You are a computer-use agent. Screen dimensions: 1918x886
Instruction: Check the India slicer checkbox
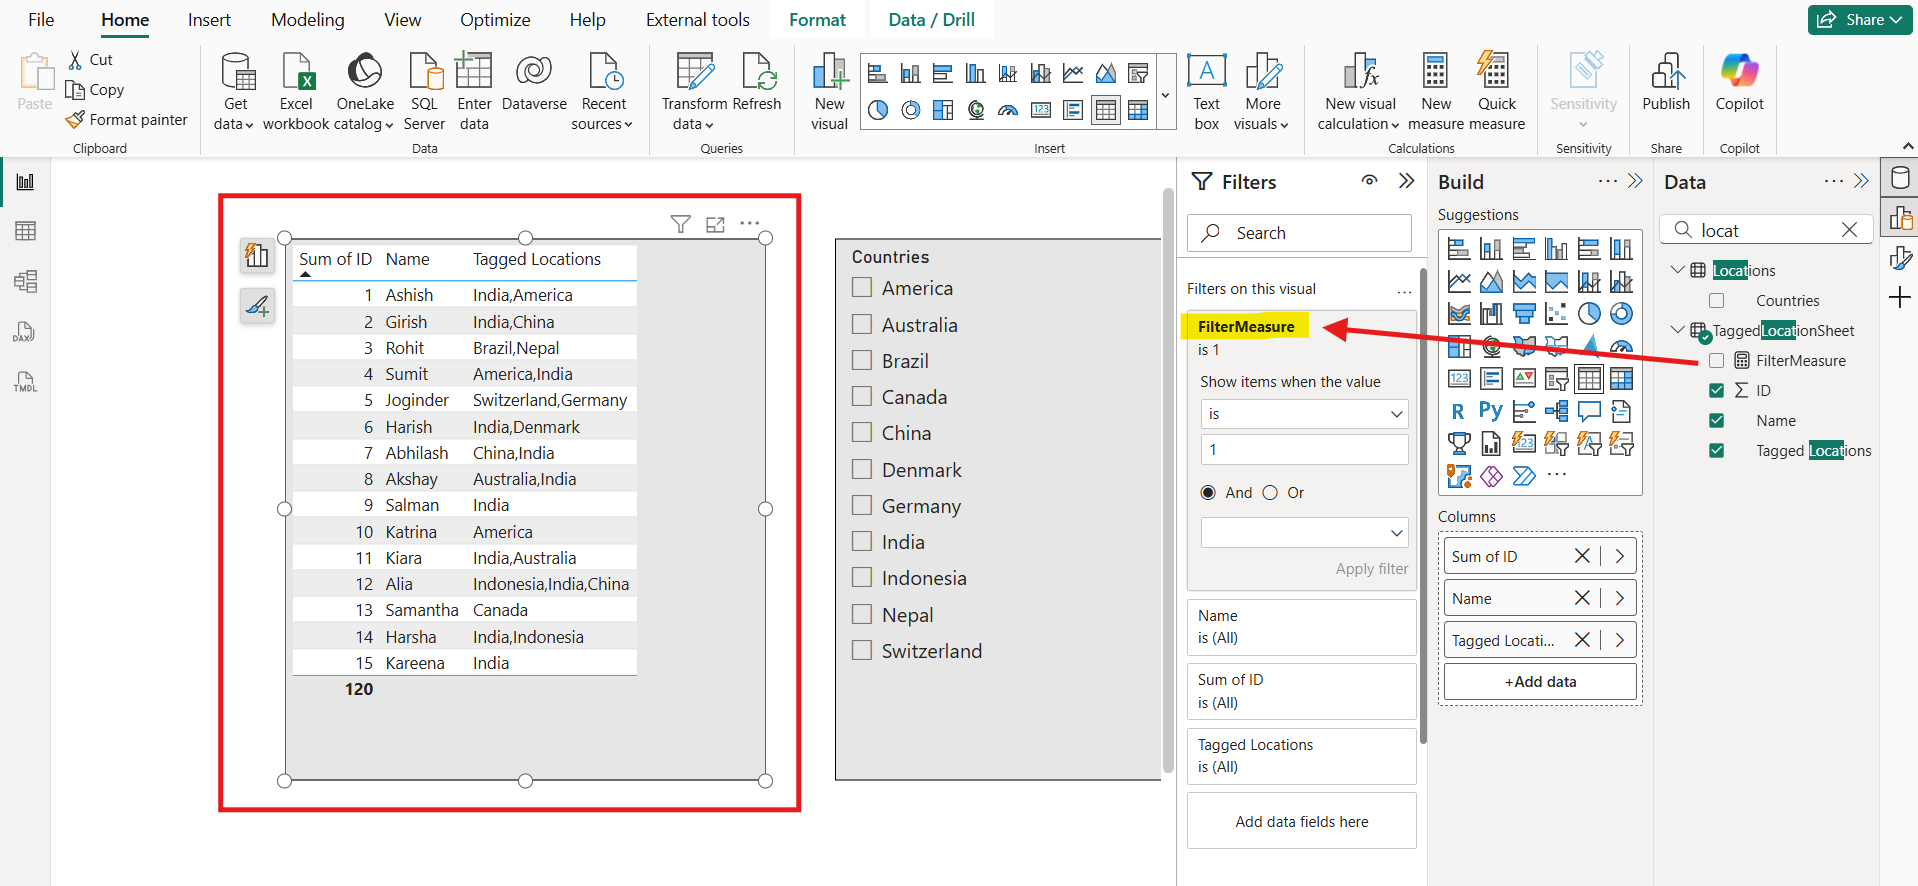coord(862,542)
